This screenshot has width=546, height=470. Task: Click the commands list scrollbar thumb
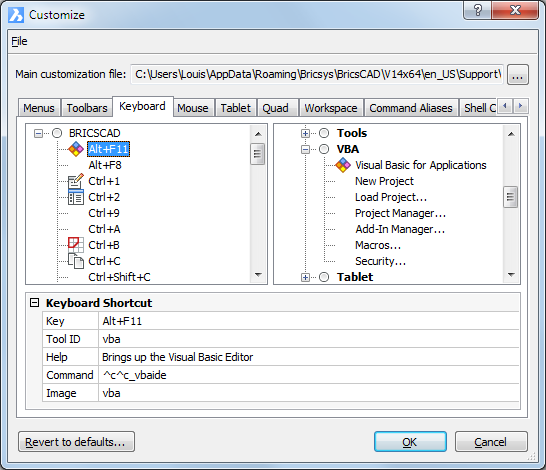pos(510,197)
